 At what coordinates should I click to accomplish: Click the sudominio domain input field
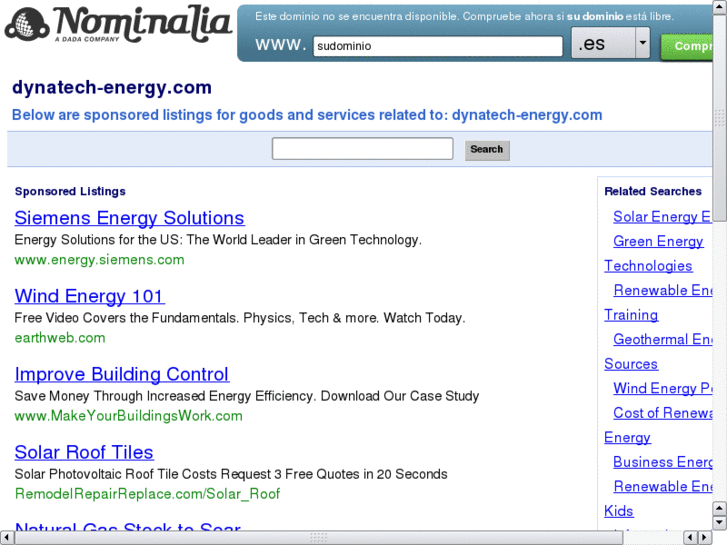click(x=438, y=46)
